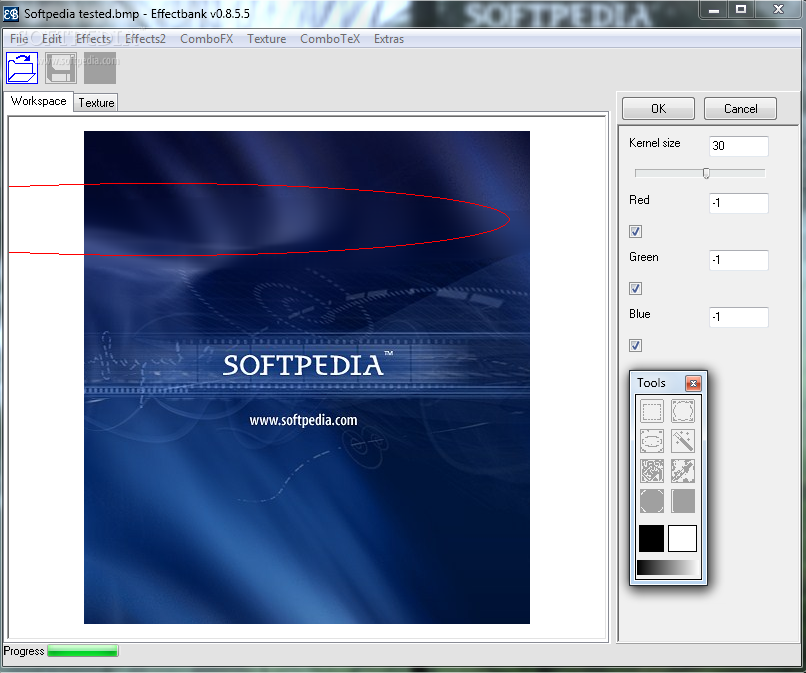Click the 'Progress' status label

point(24,651)
